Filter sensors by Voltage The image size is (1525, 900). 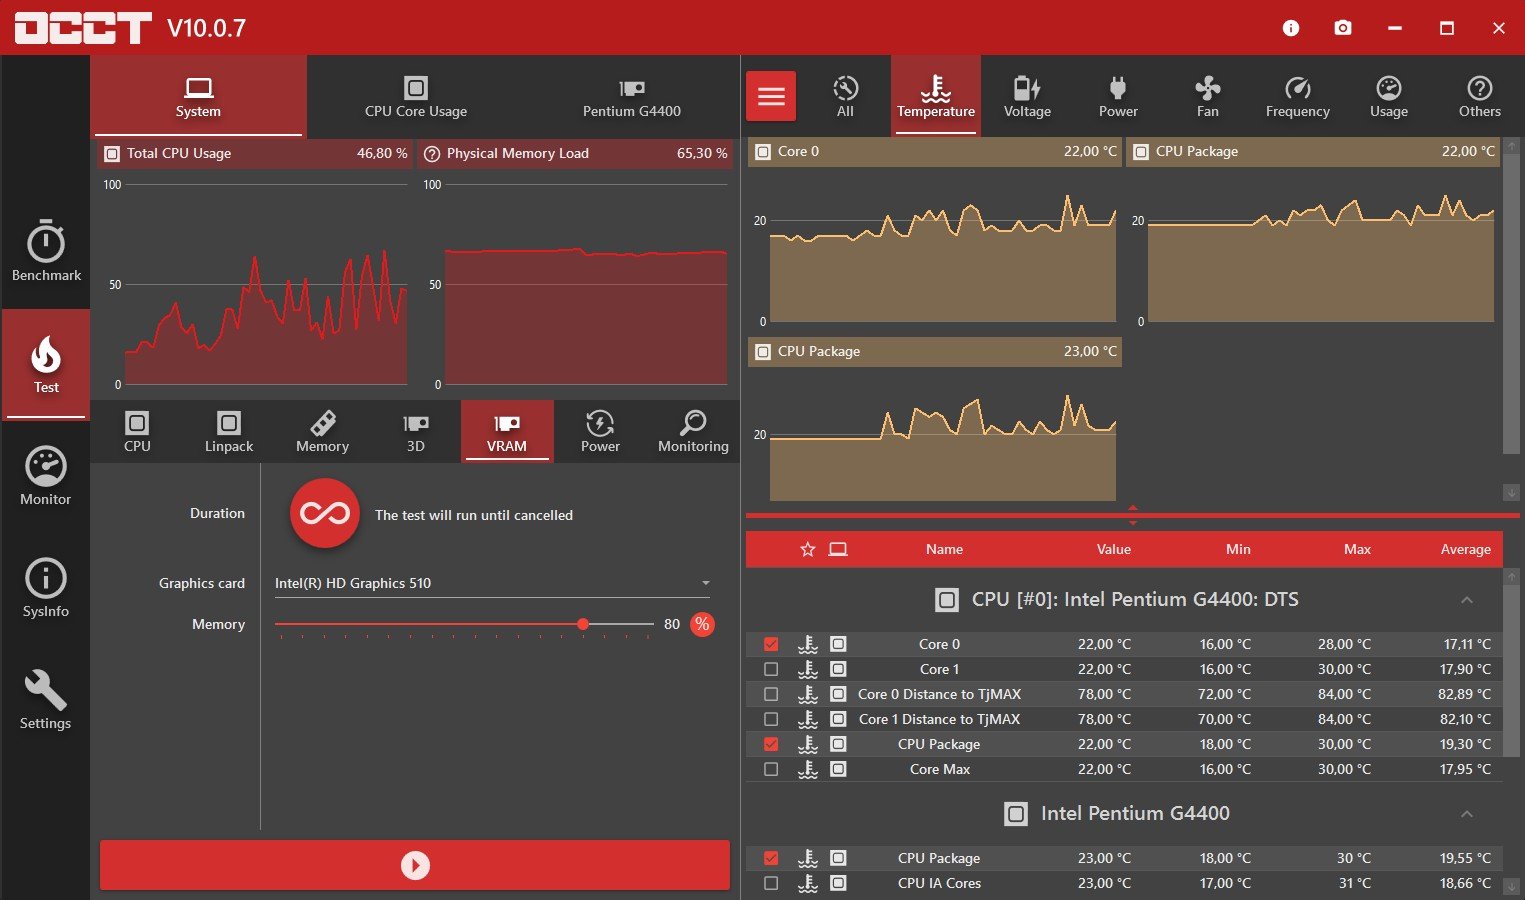click(x=1027, y=96)
